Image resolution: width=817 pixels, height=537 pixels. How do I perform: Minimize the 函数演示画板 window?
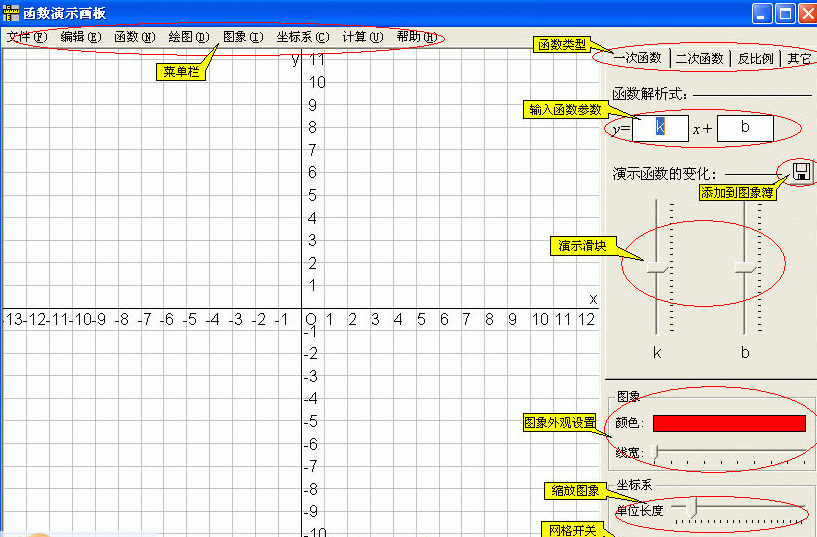(762, 13)
